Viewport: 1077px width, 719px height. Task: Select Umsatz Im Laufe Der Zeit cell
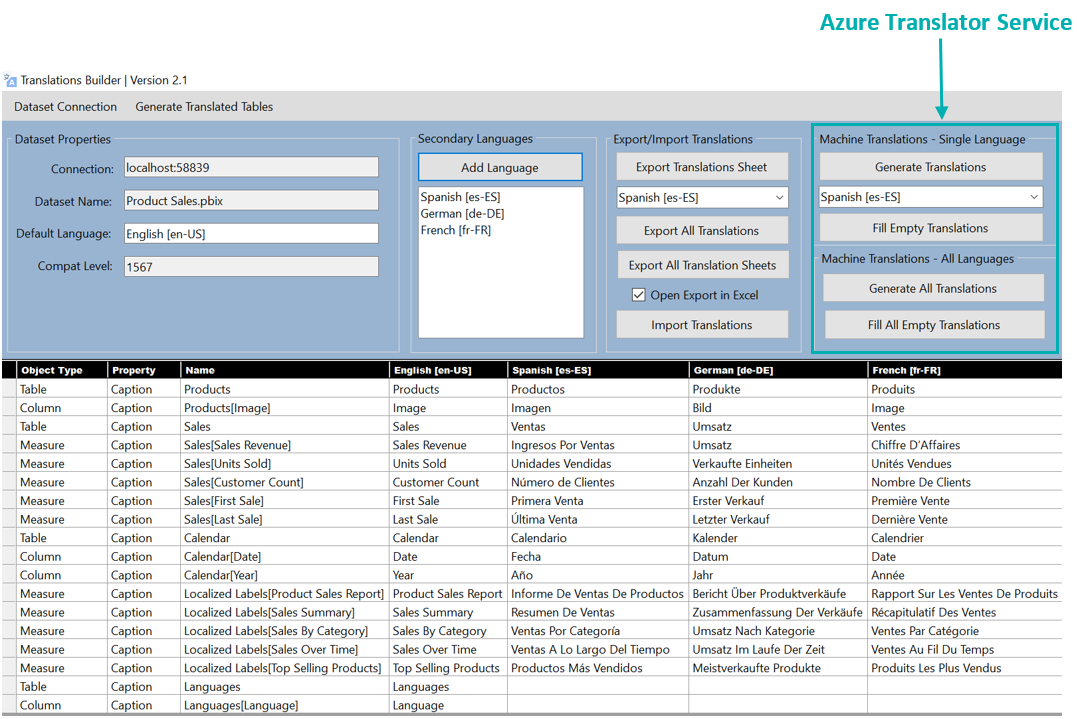(778, 649)
